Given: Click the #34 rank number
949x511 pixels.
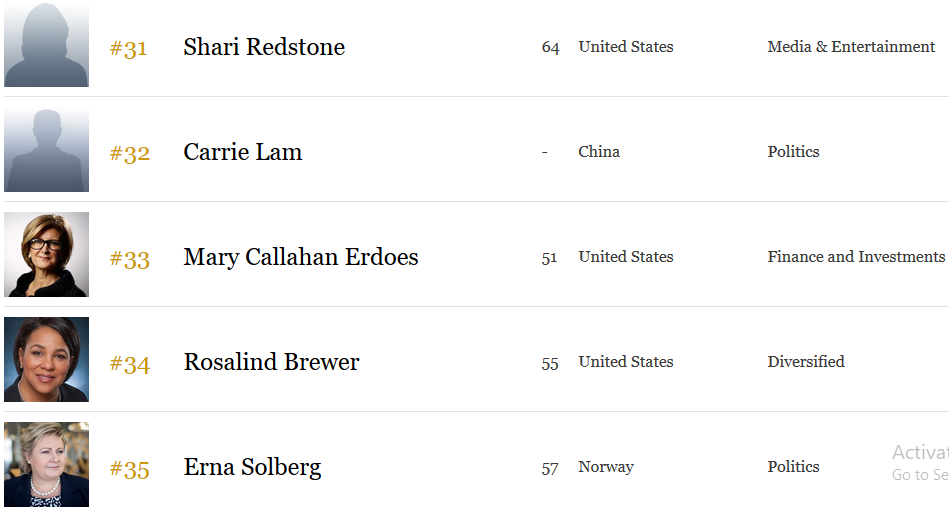Looking at the screenshot, I should coord(130,363).
